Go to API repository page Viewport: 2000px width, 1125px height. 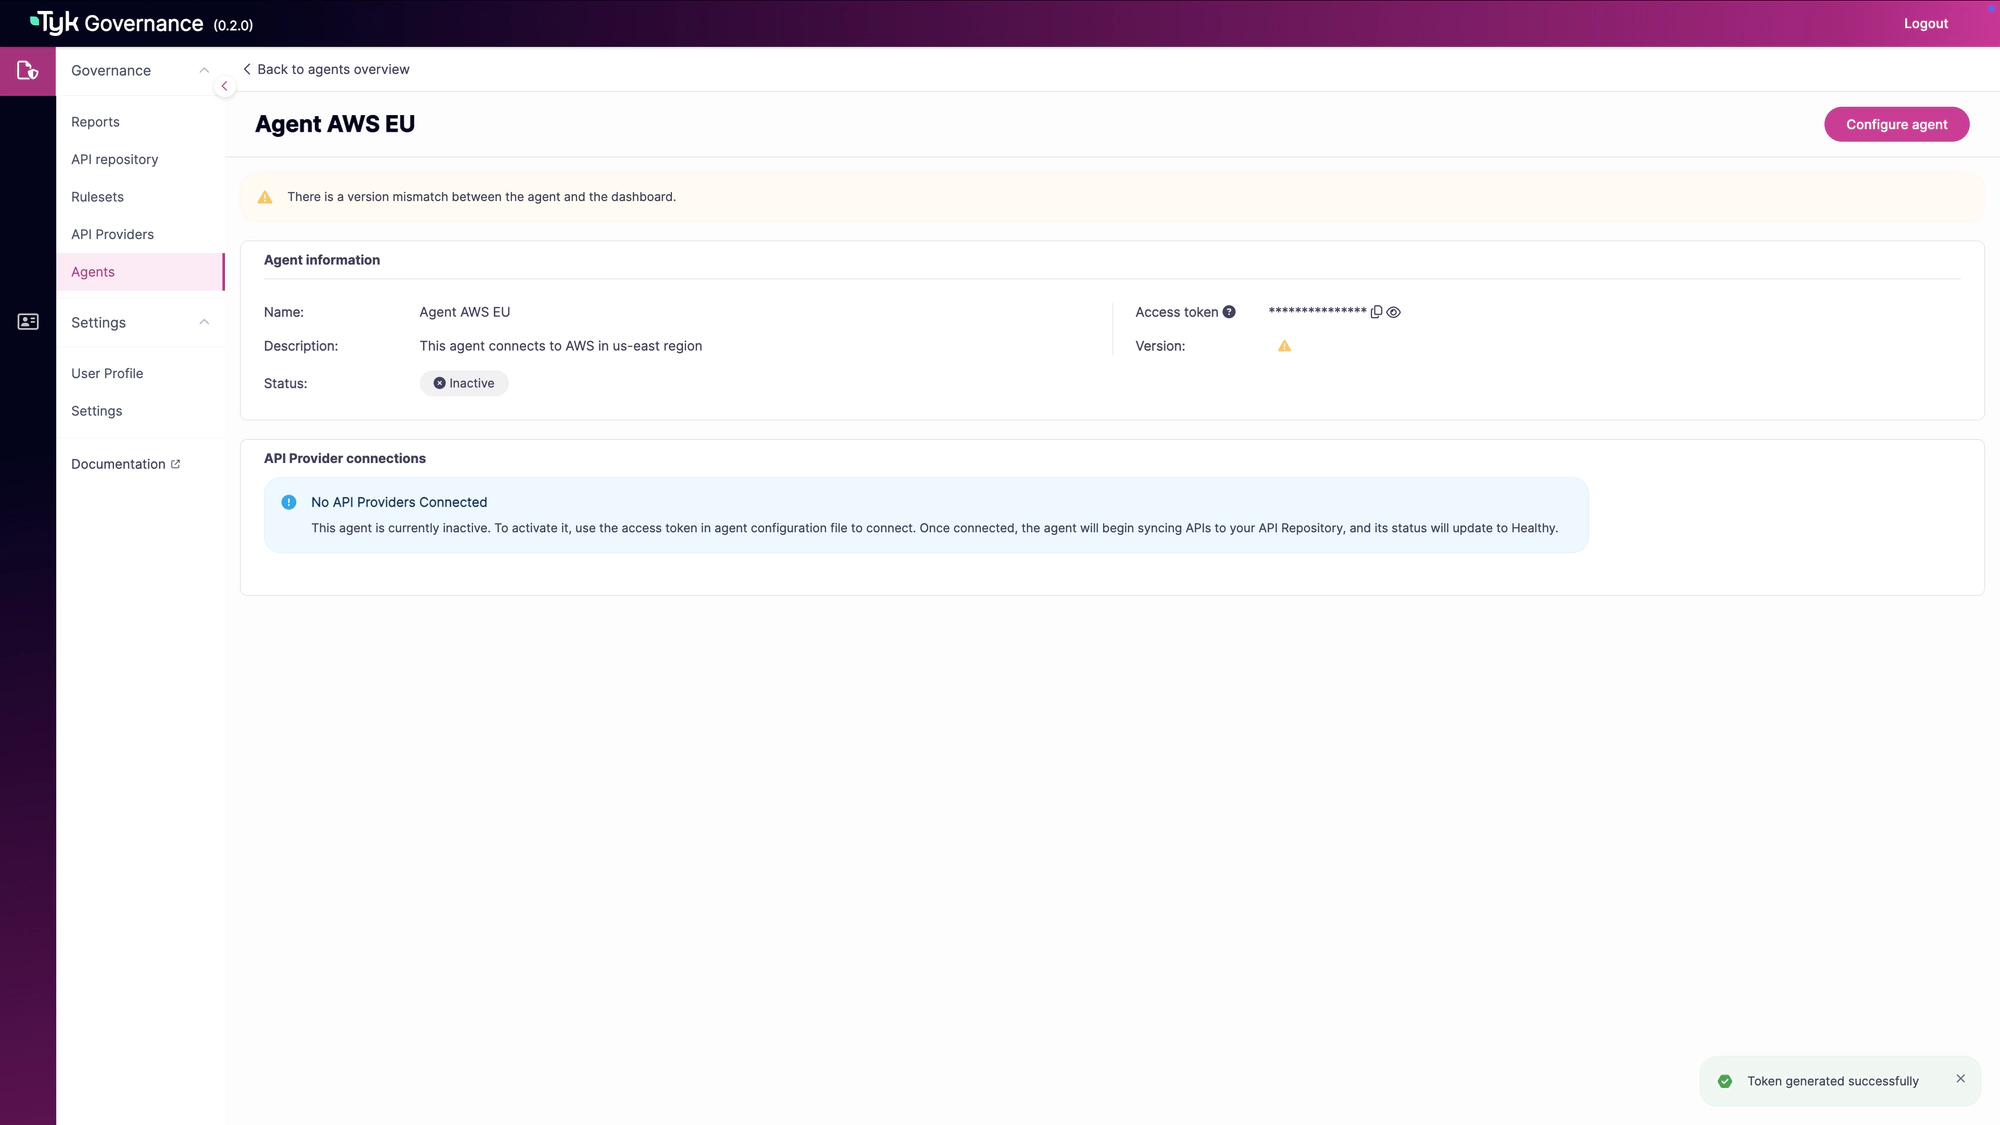[114, 160]
